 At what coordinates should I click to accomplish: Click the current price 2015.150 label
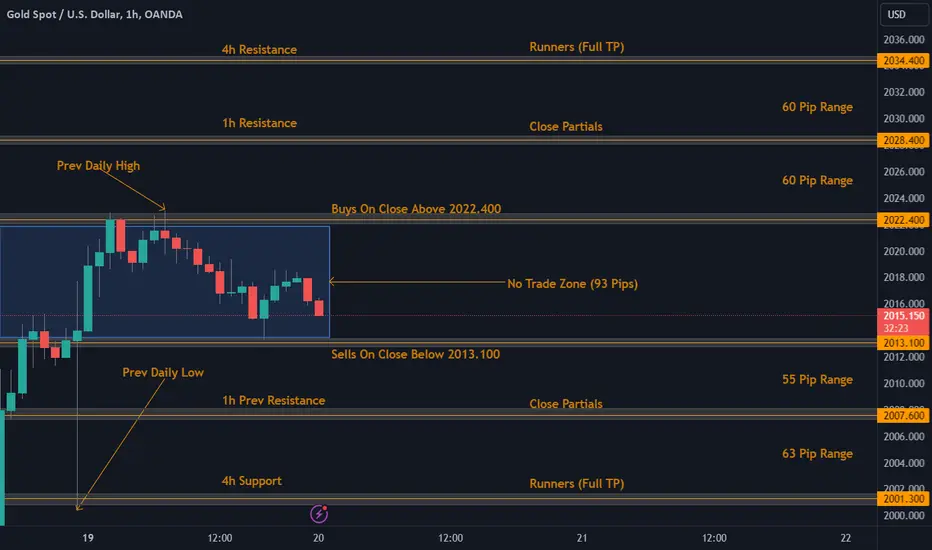pos(903,322)
